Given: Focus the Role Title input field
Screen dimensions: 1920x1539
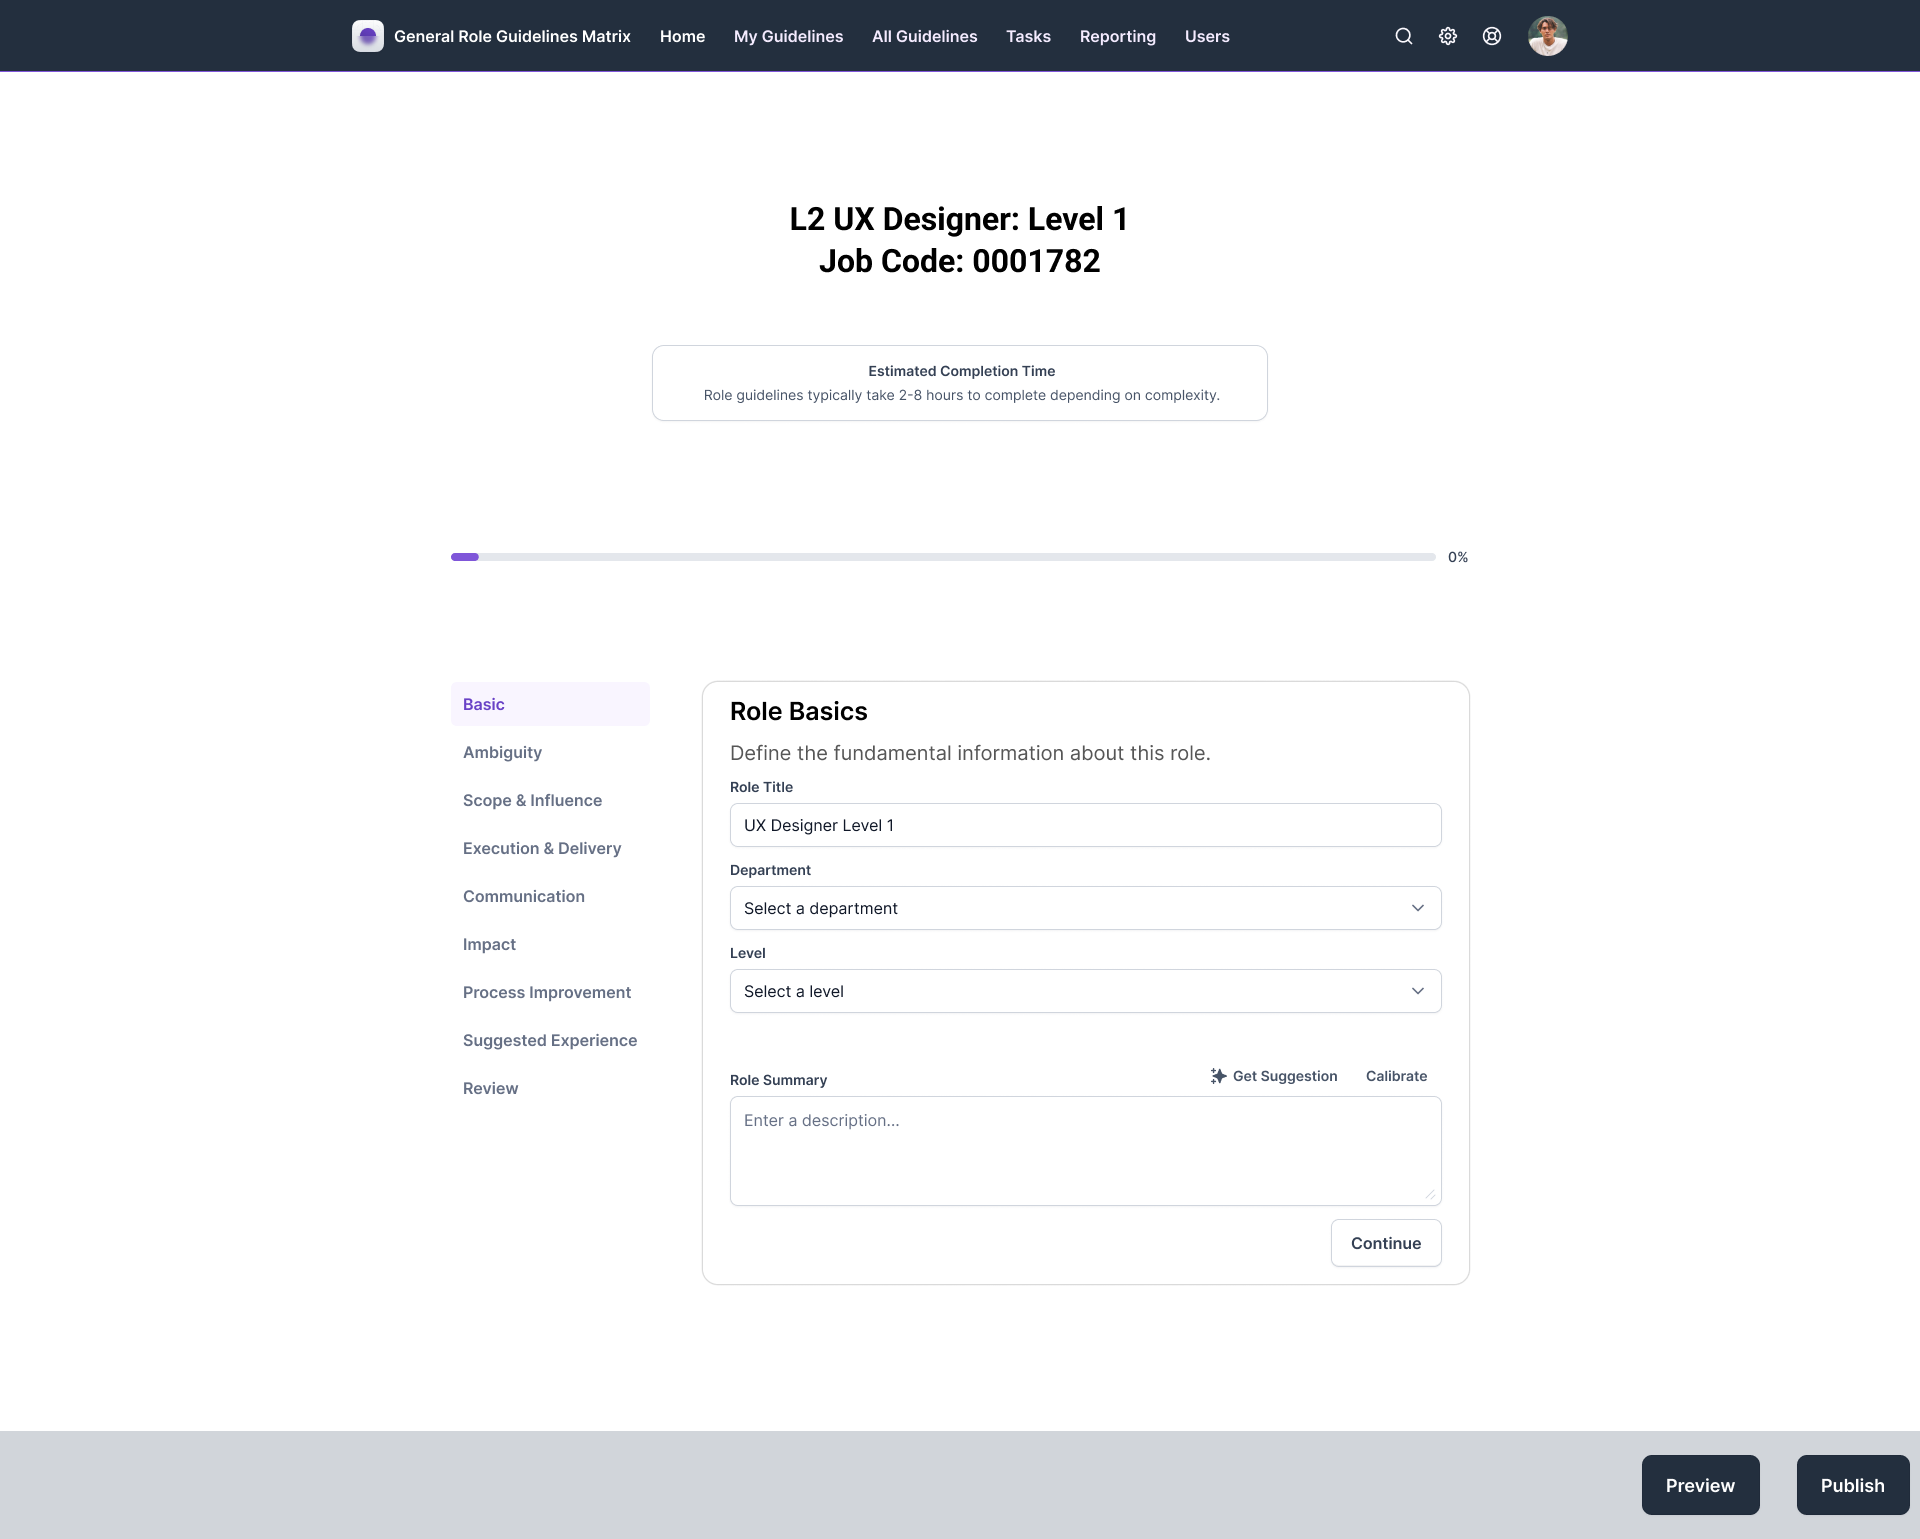Looking at the screenshot, I should click(1086, 825).
